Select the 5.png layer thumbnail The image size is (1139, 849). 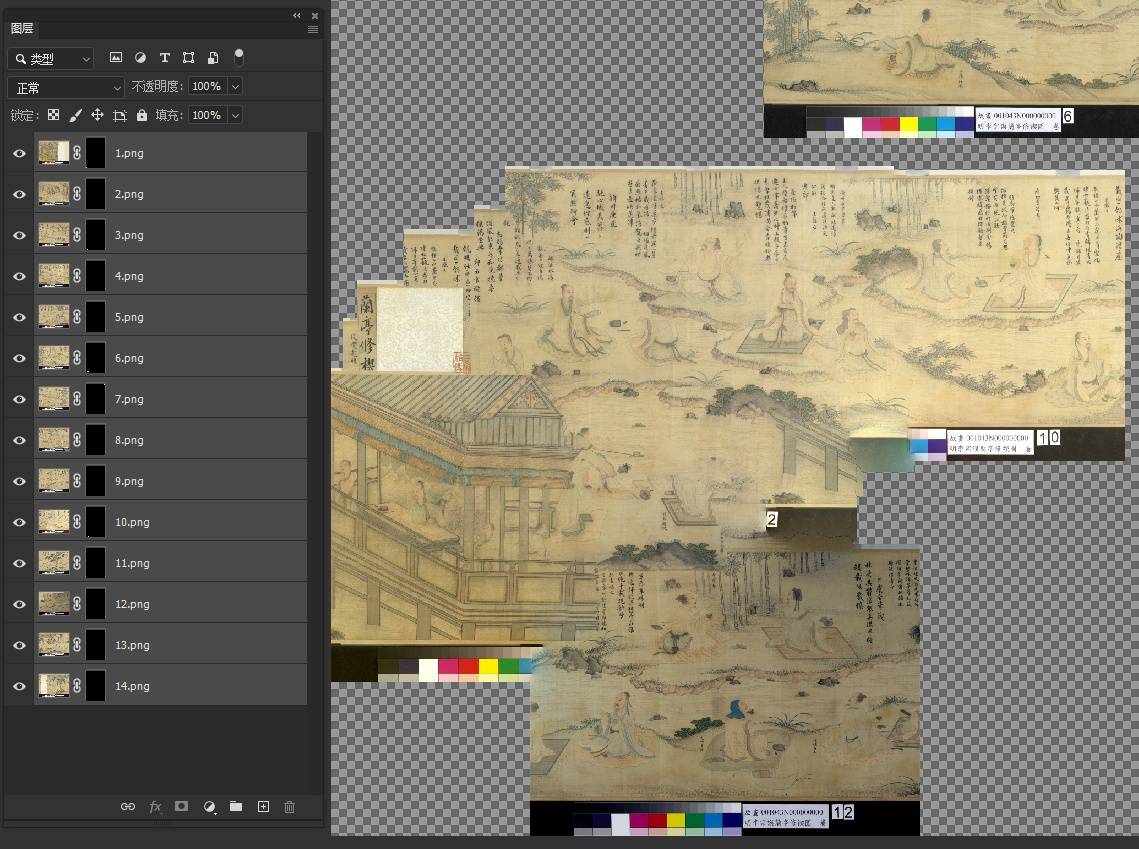tap(54, 316)
